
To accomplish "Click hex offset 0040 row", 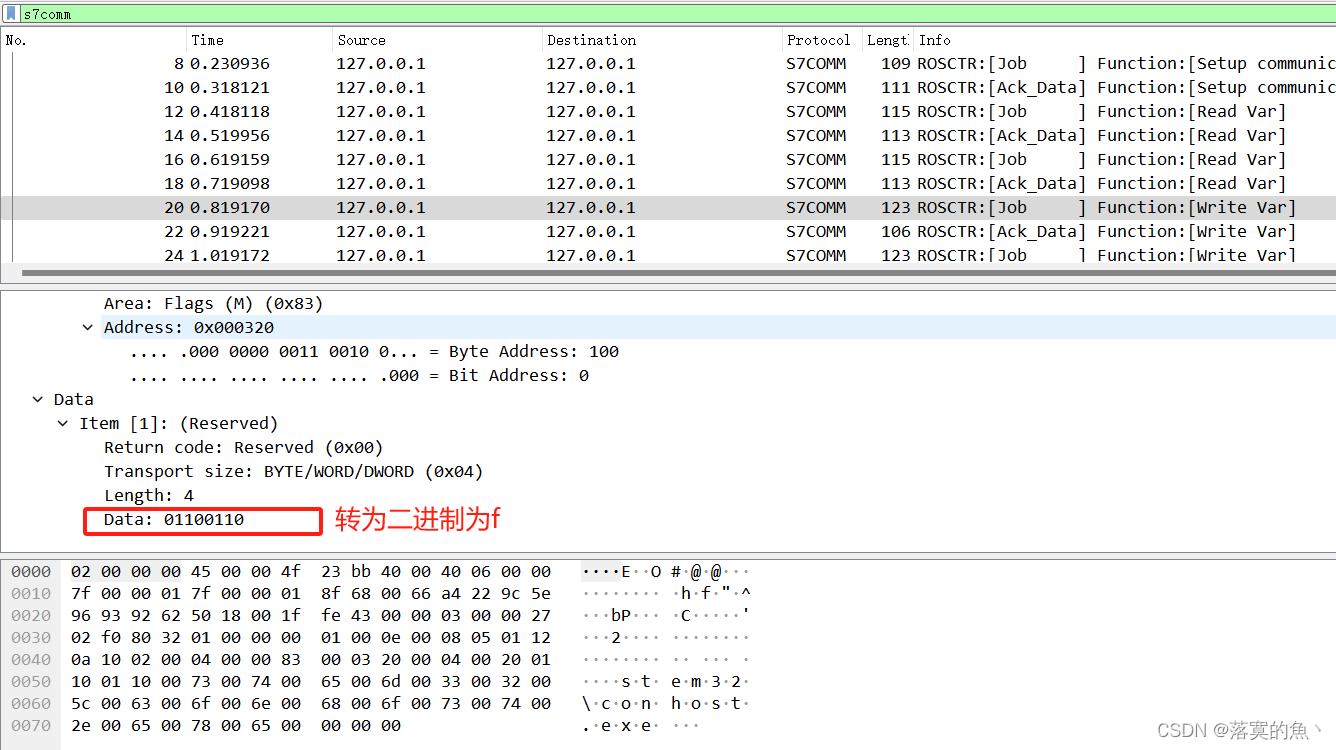I will [311, 660].
